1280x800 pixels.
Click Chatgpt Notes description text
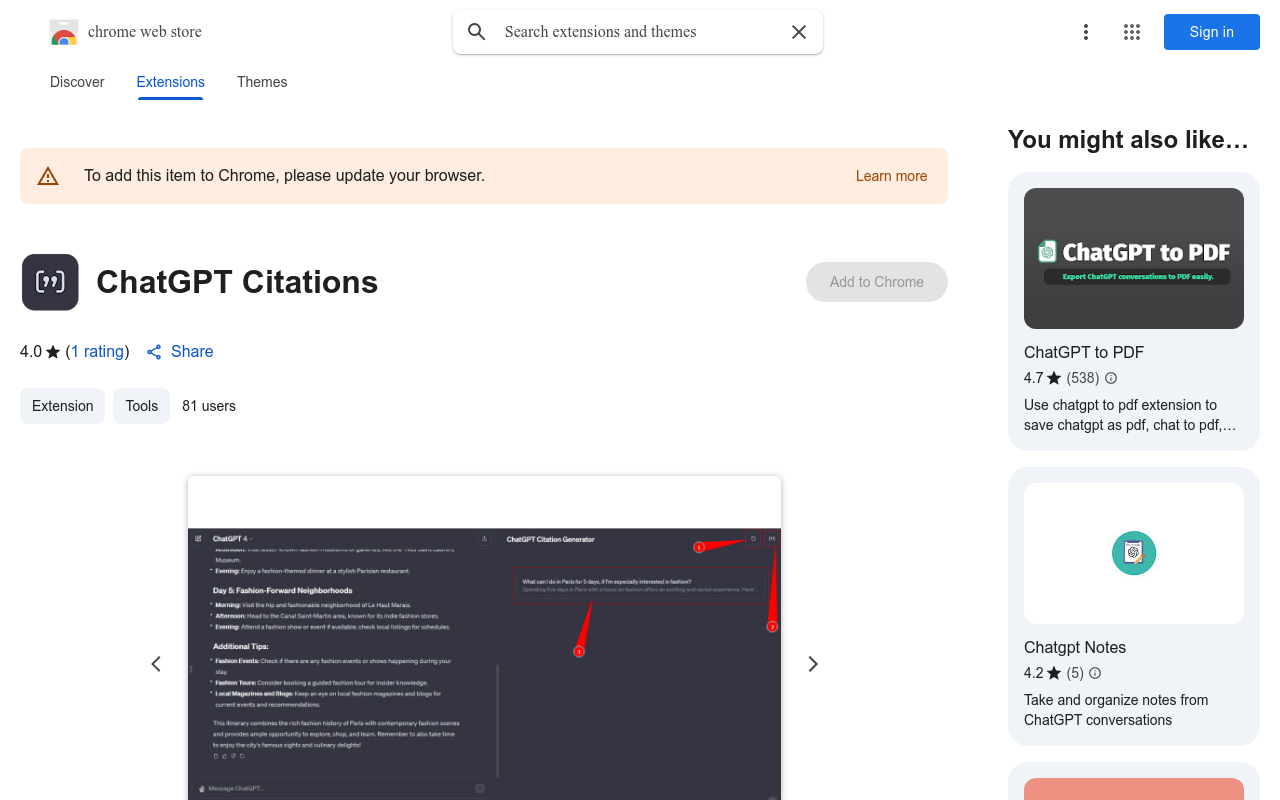coord(1116,710)
